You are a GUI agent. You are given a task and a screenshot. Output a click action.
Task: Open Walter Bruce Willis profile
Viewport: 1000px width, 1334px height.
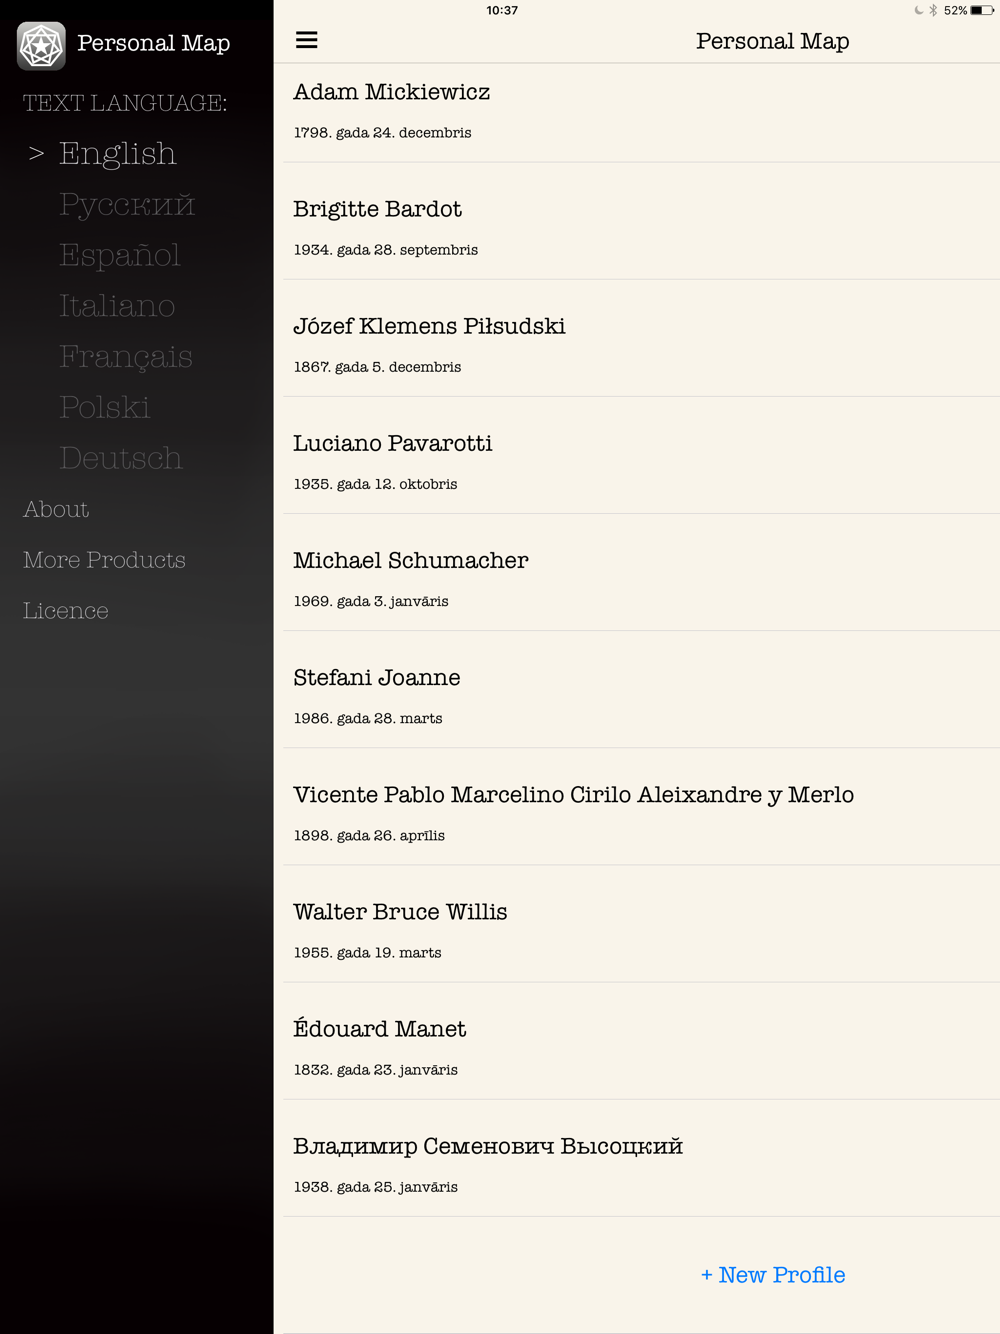pos(640,930)
